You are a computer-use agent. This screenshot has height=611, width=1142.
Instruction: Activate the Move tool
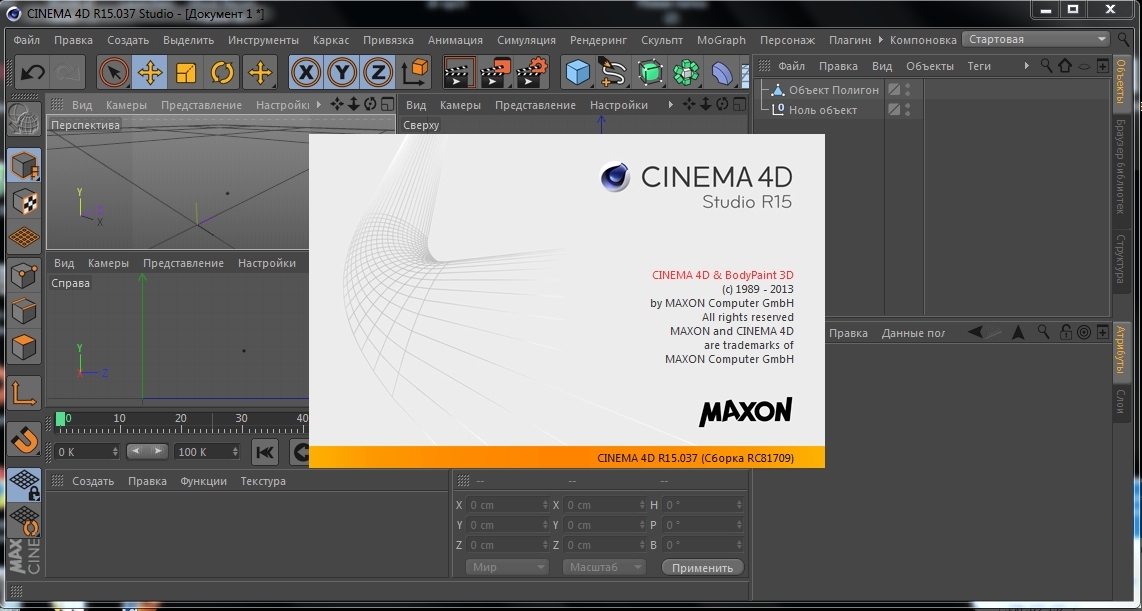point(149,72)
